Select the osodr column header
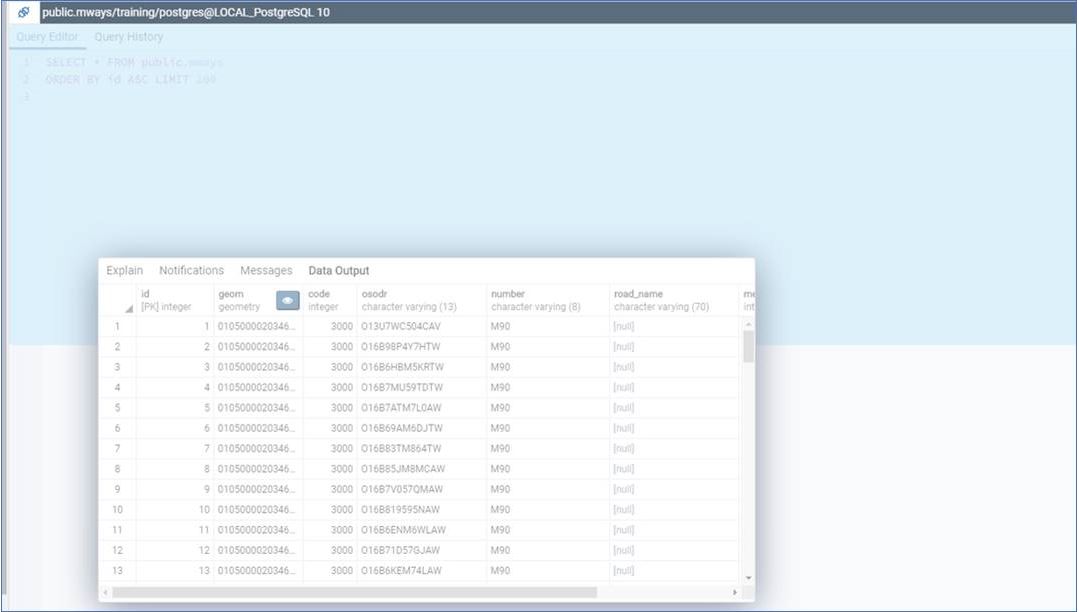Screen dimensions: 1079x612 tap(421, 300)
